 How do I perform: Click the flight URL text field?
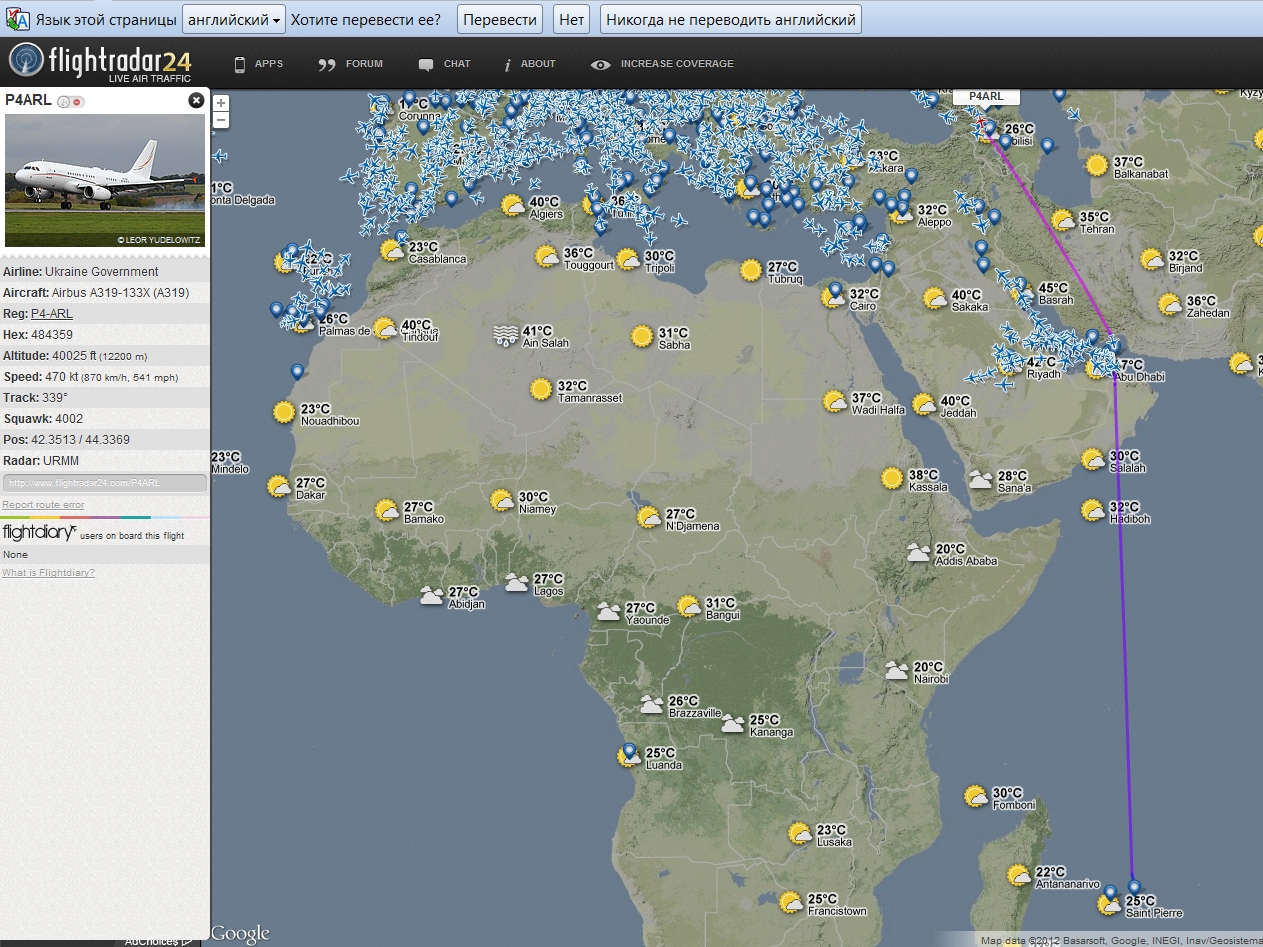point(104,483)
